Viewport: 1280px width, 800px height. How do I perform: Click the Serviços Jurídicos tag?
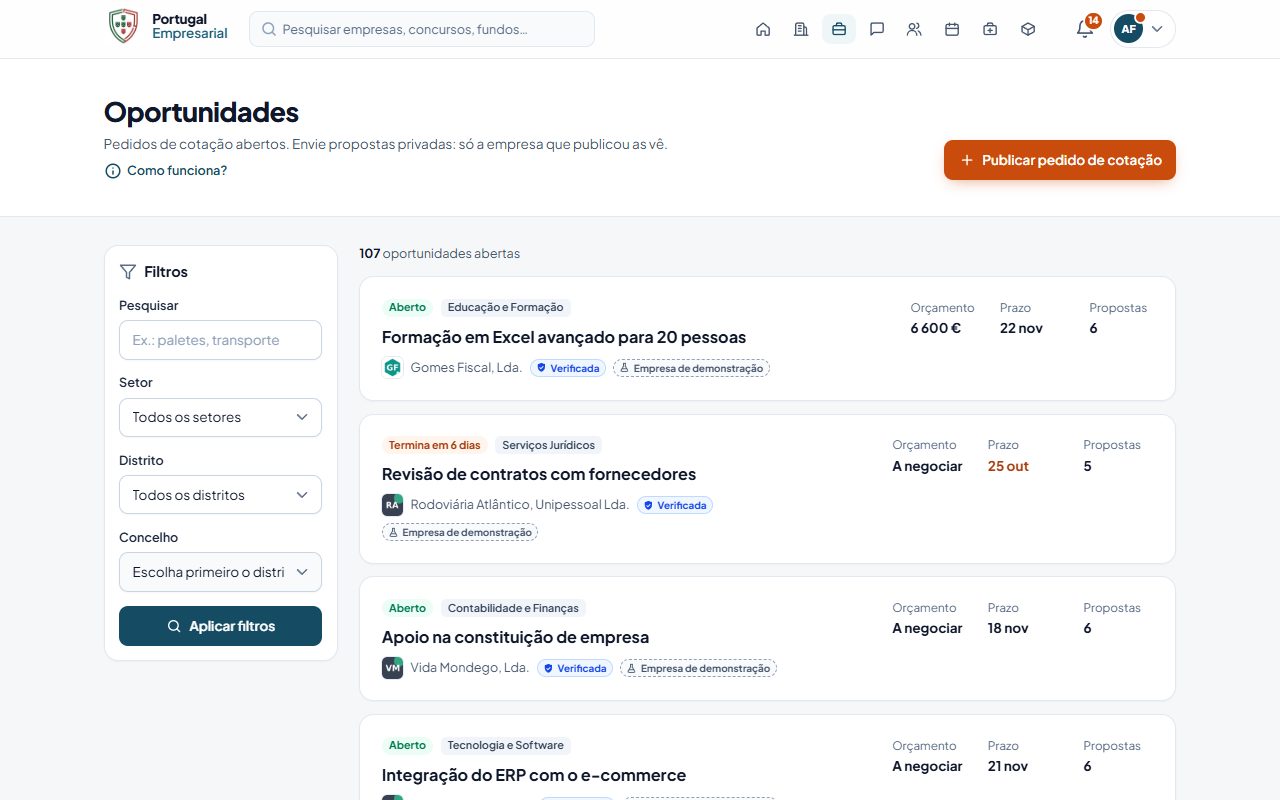pyautogui.click(x=548, y=445)
